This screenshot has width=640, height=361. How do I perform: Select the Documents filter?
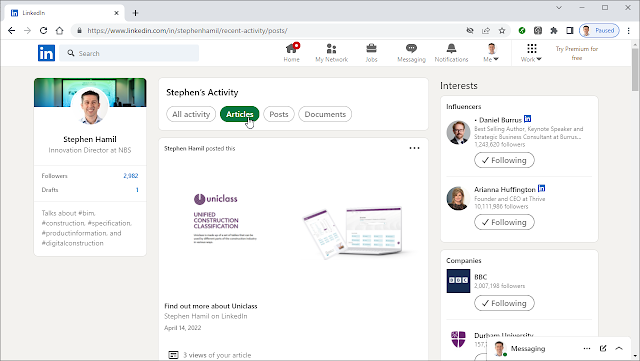pyautogui.click(x=325, y=114)
